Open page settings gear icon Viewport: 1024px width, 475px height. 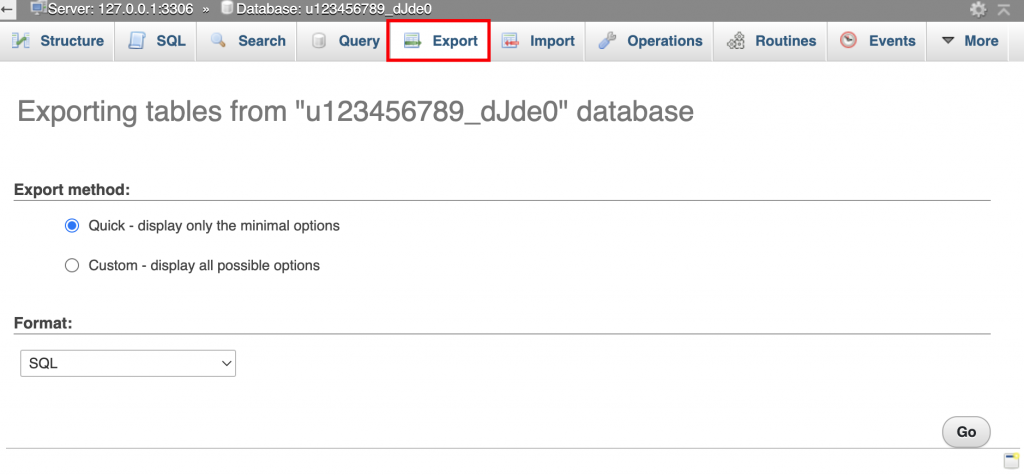tap(978, 9)
